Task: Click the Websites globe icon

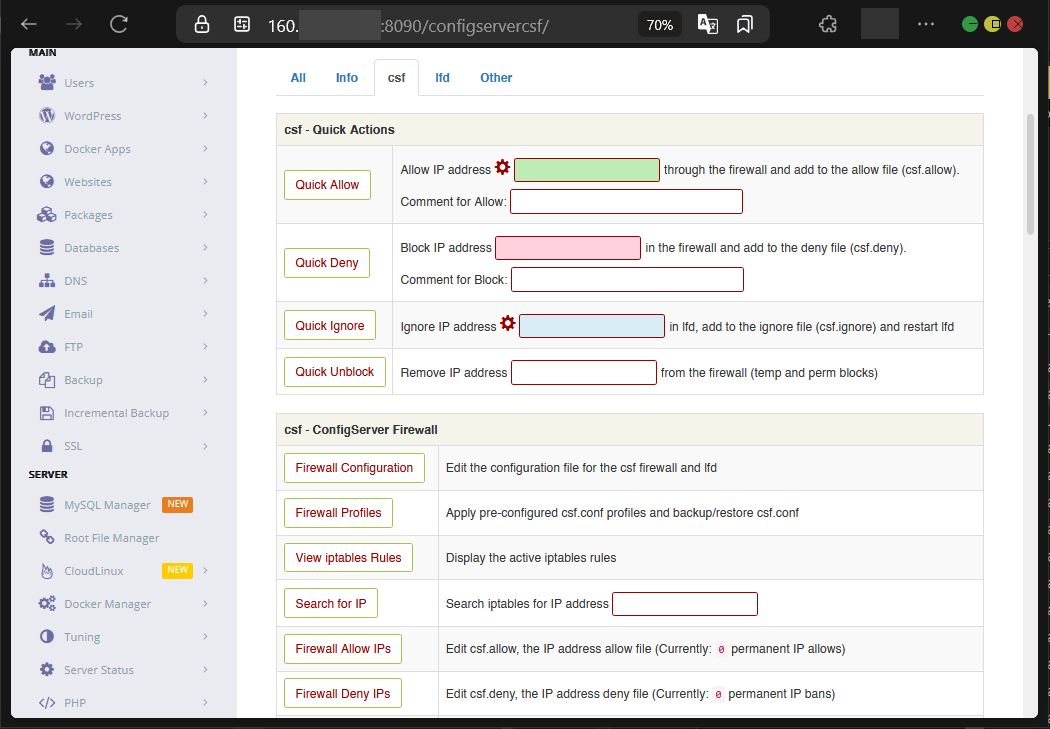Action: [47, 181]
